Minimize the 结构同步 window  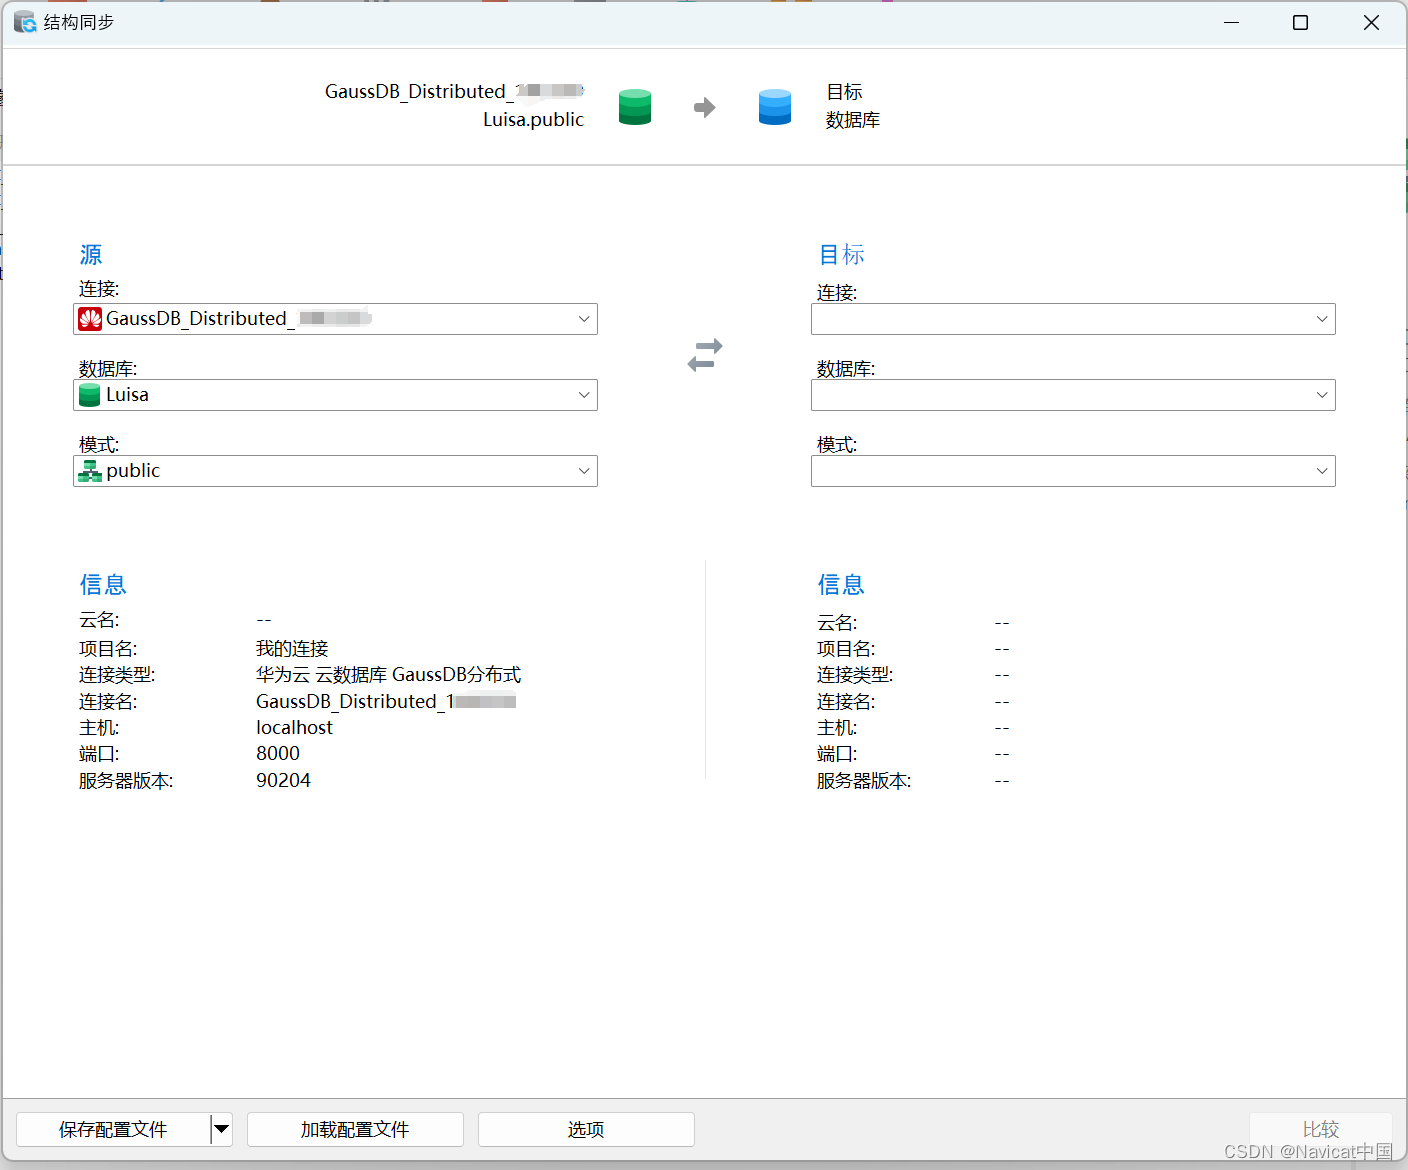click(1232, 22)
